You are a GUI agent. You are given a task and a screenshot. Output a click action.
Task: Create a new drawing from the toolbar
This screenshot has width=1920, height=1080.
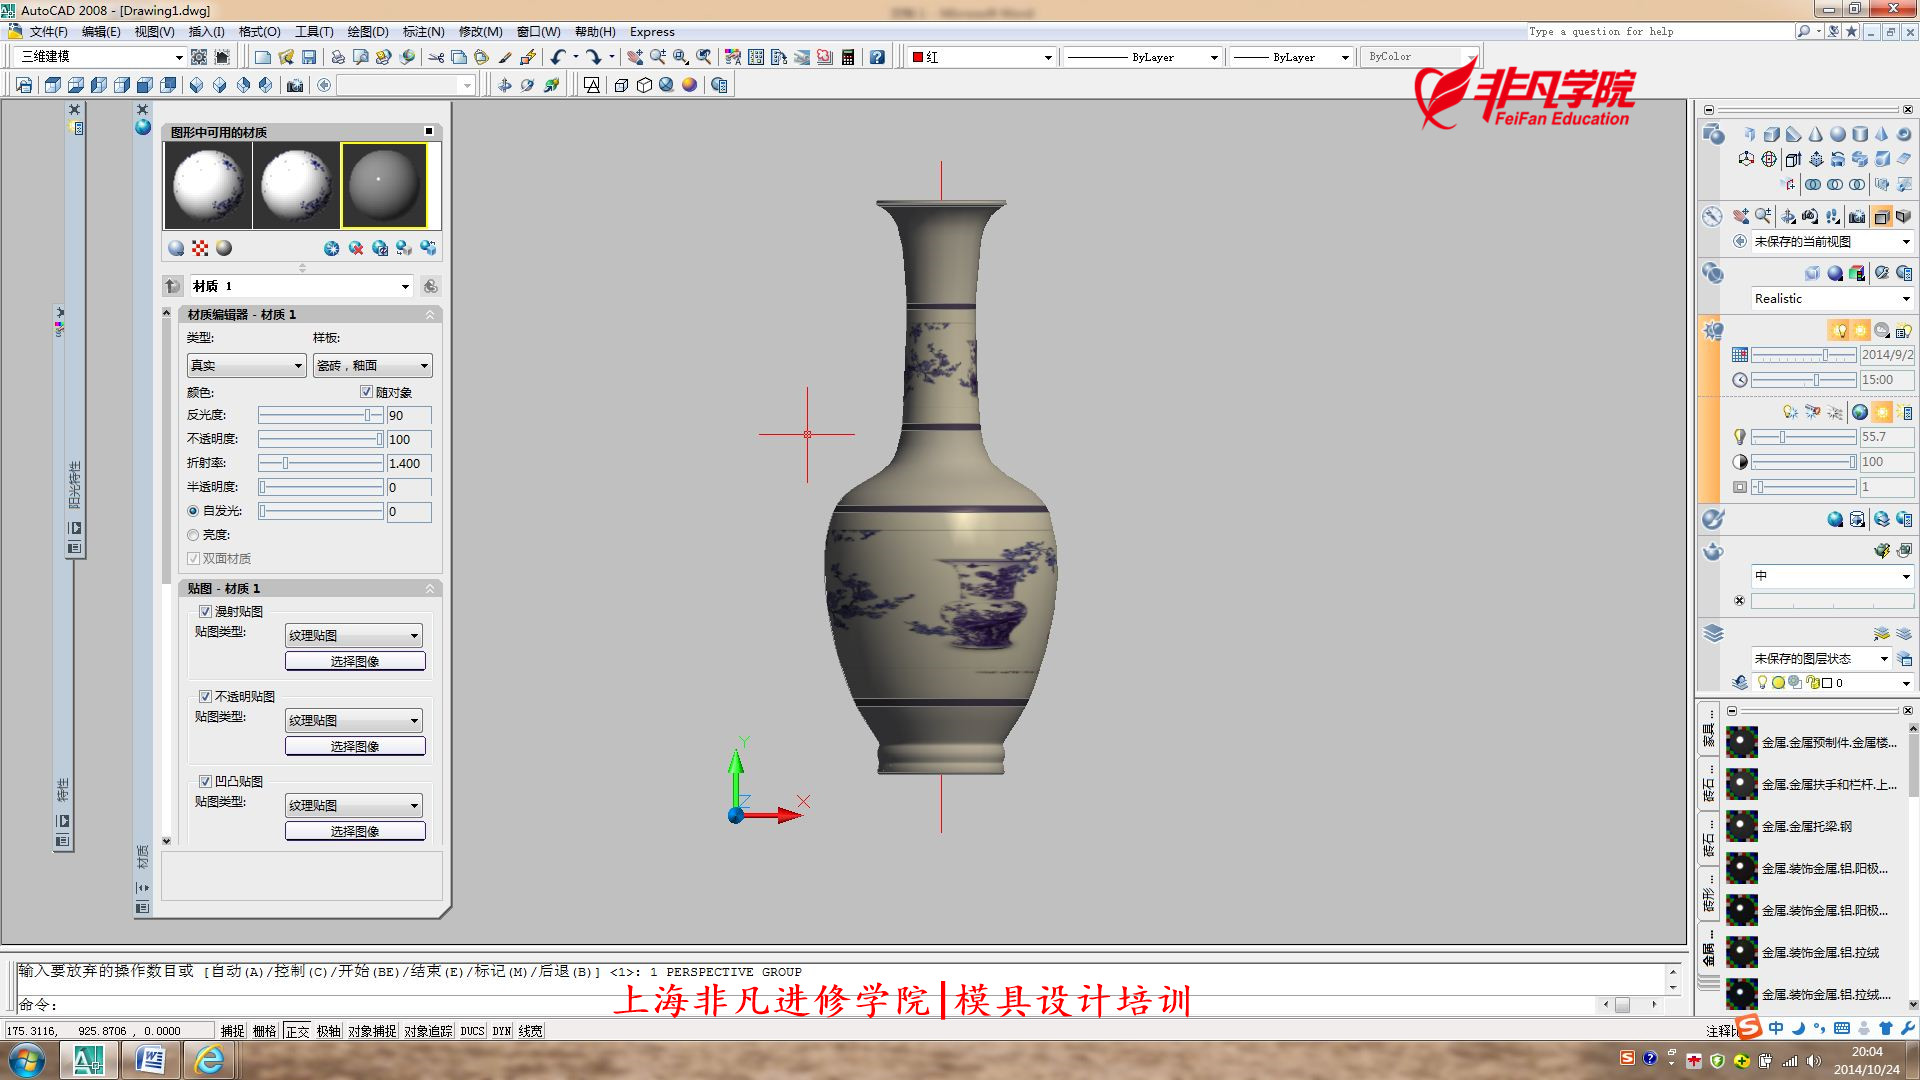coord(262,58)
